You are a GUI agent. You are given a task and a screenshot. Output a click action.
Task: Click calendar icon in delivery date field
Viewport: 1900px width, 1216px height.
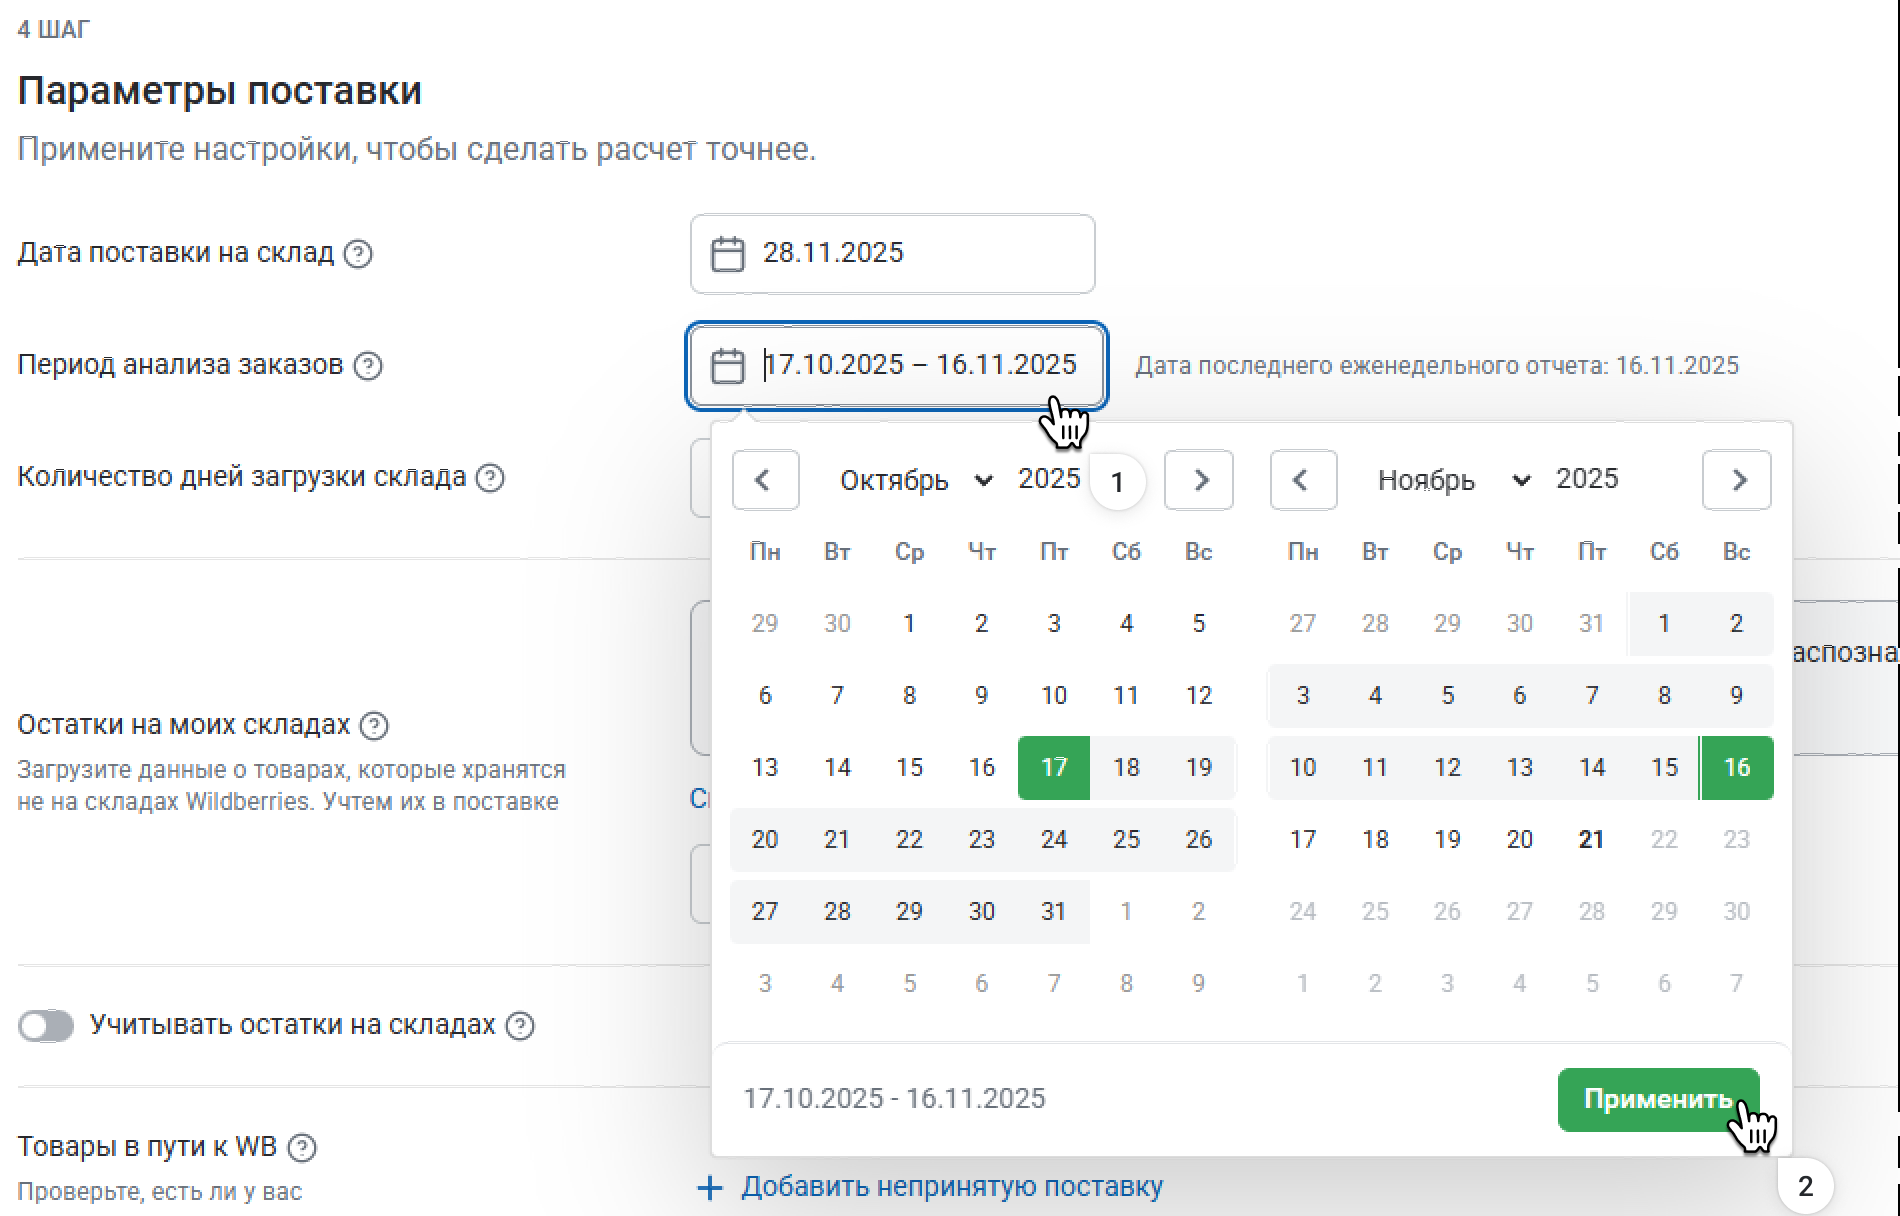(x=727, y=254)
